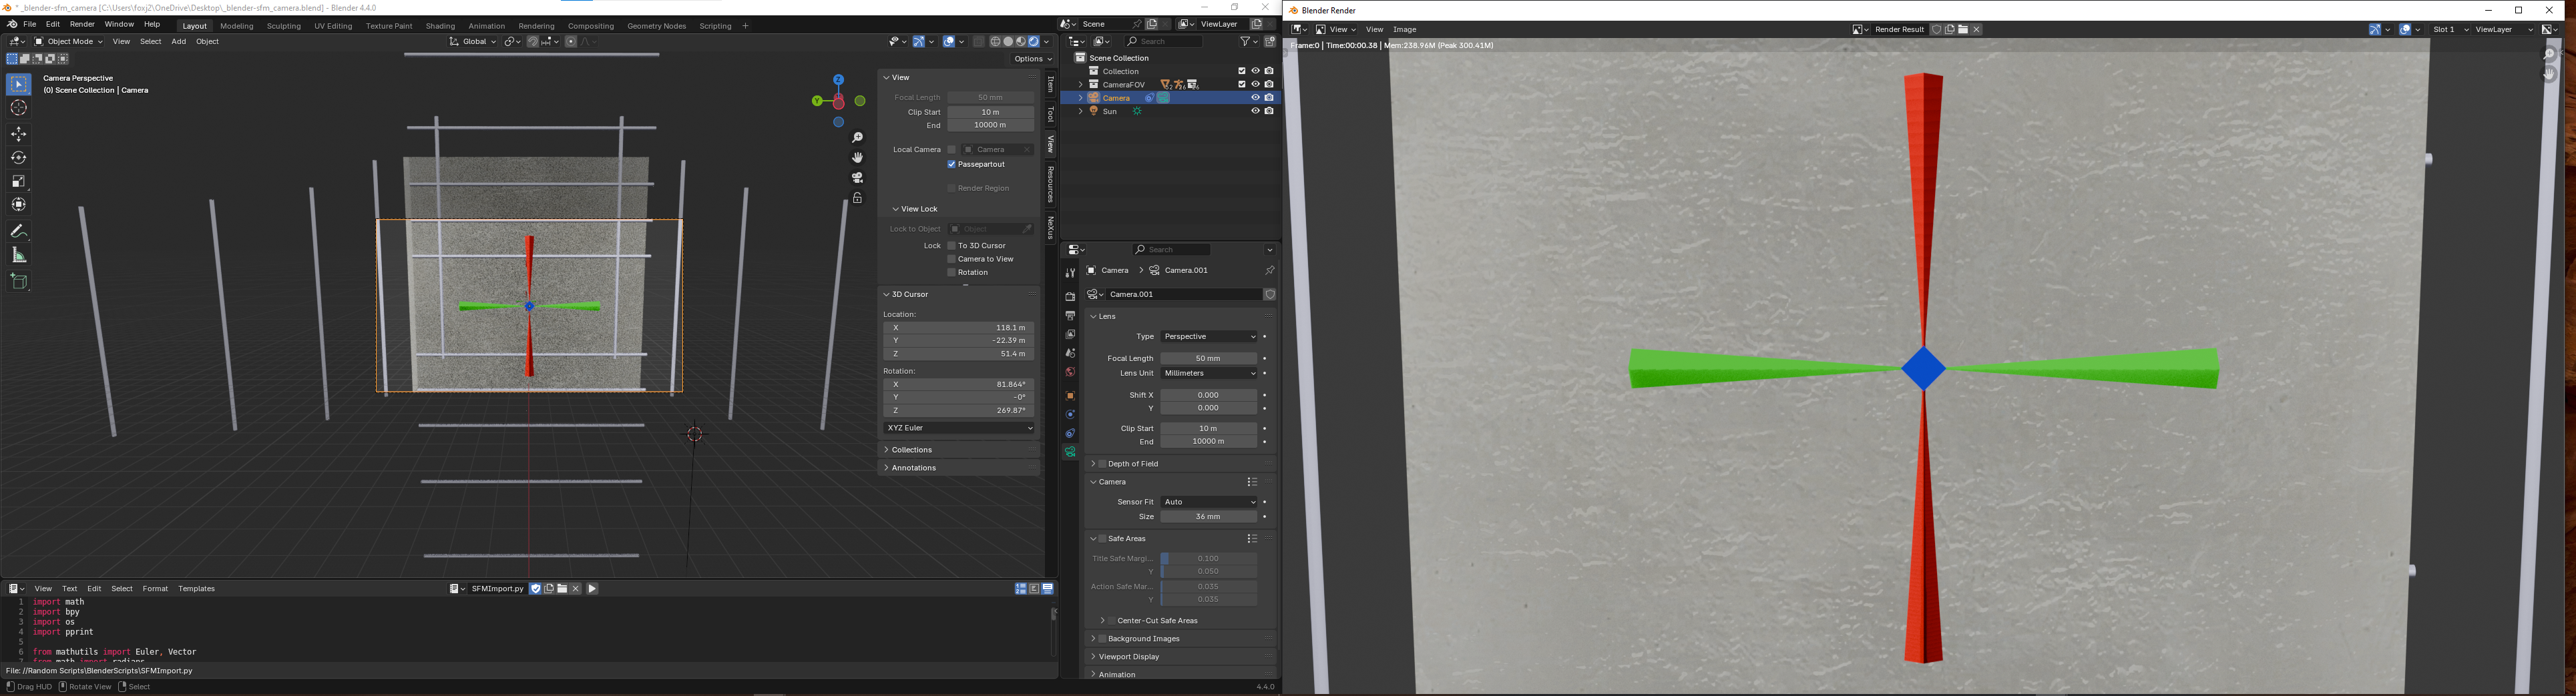This screenshot has width=2576, height=696.
Task: Activate the Add Cube tool
Action: pos(19,281)
